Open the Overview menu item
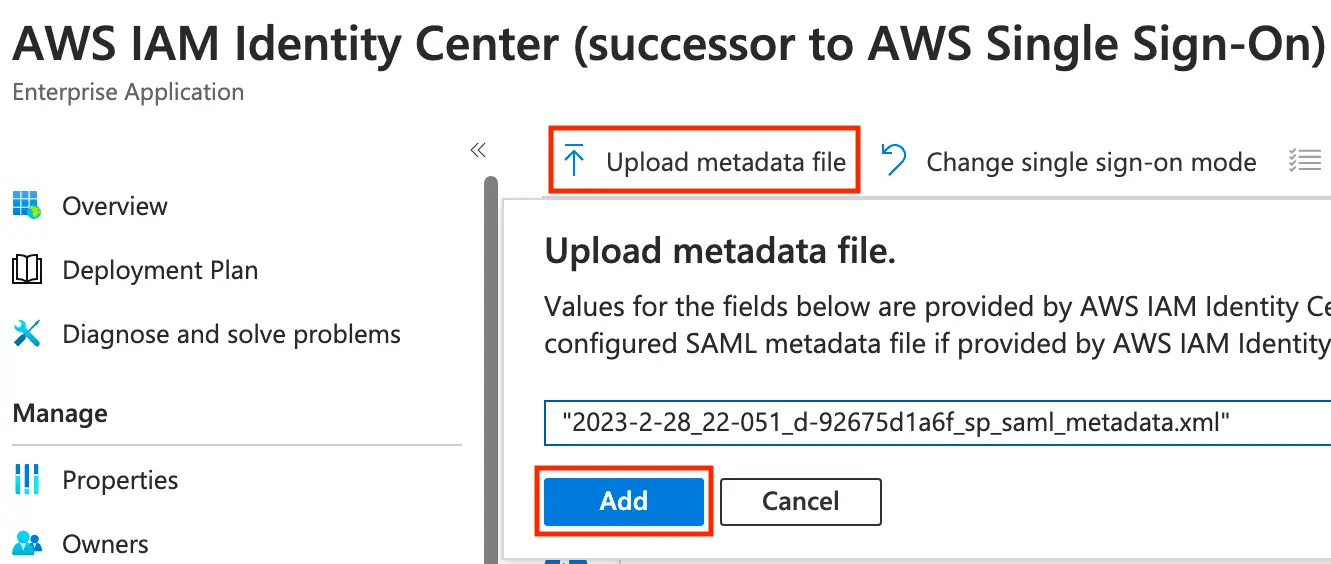 point(115,206)
